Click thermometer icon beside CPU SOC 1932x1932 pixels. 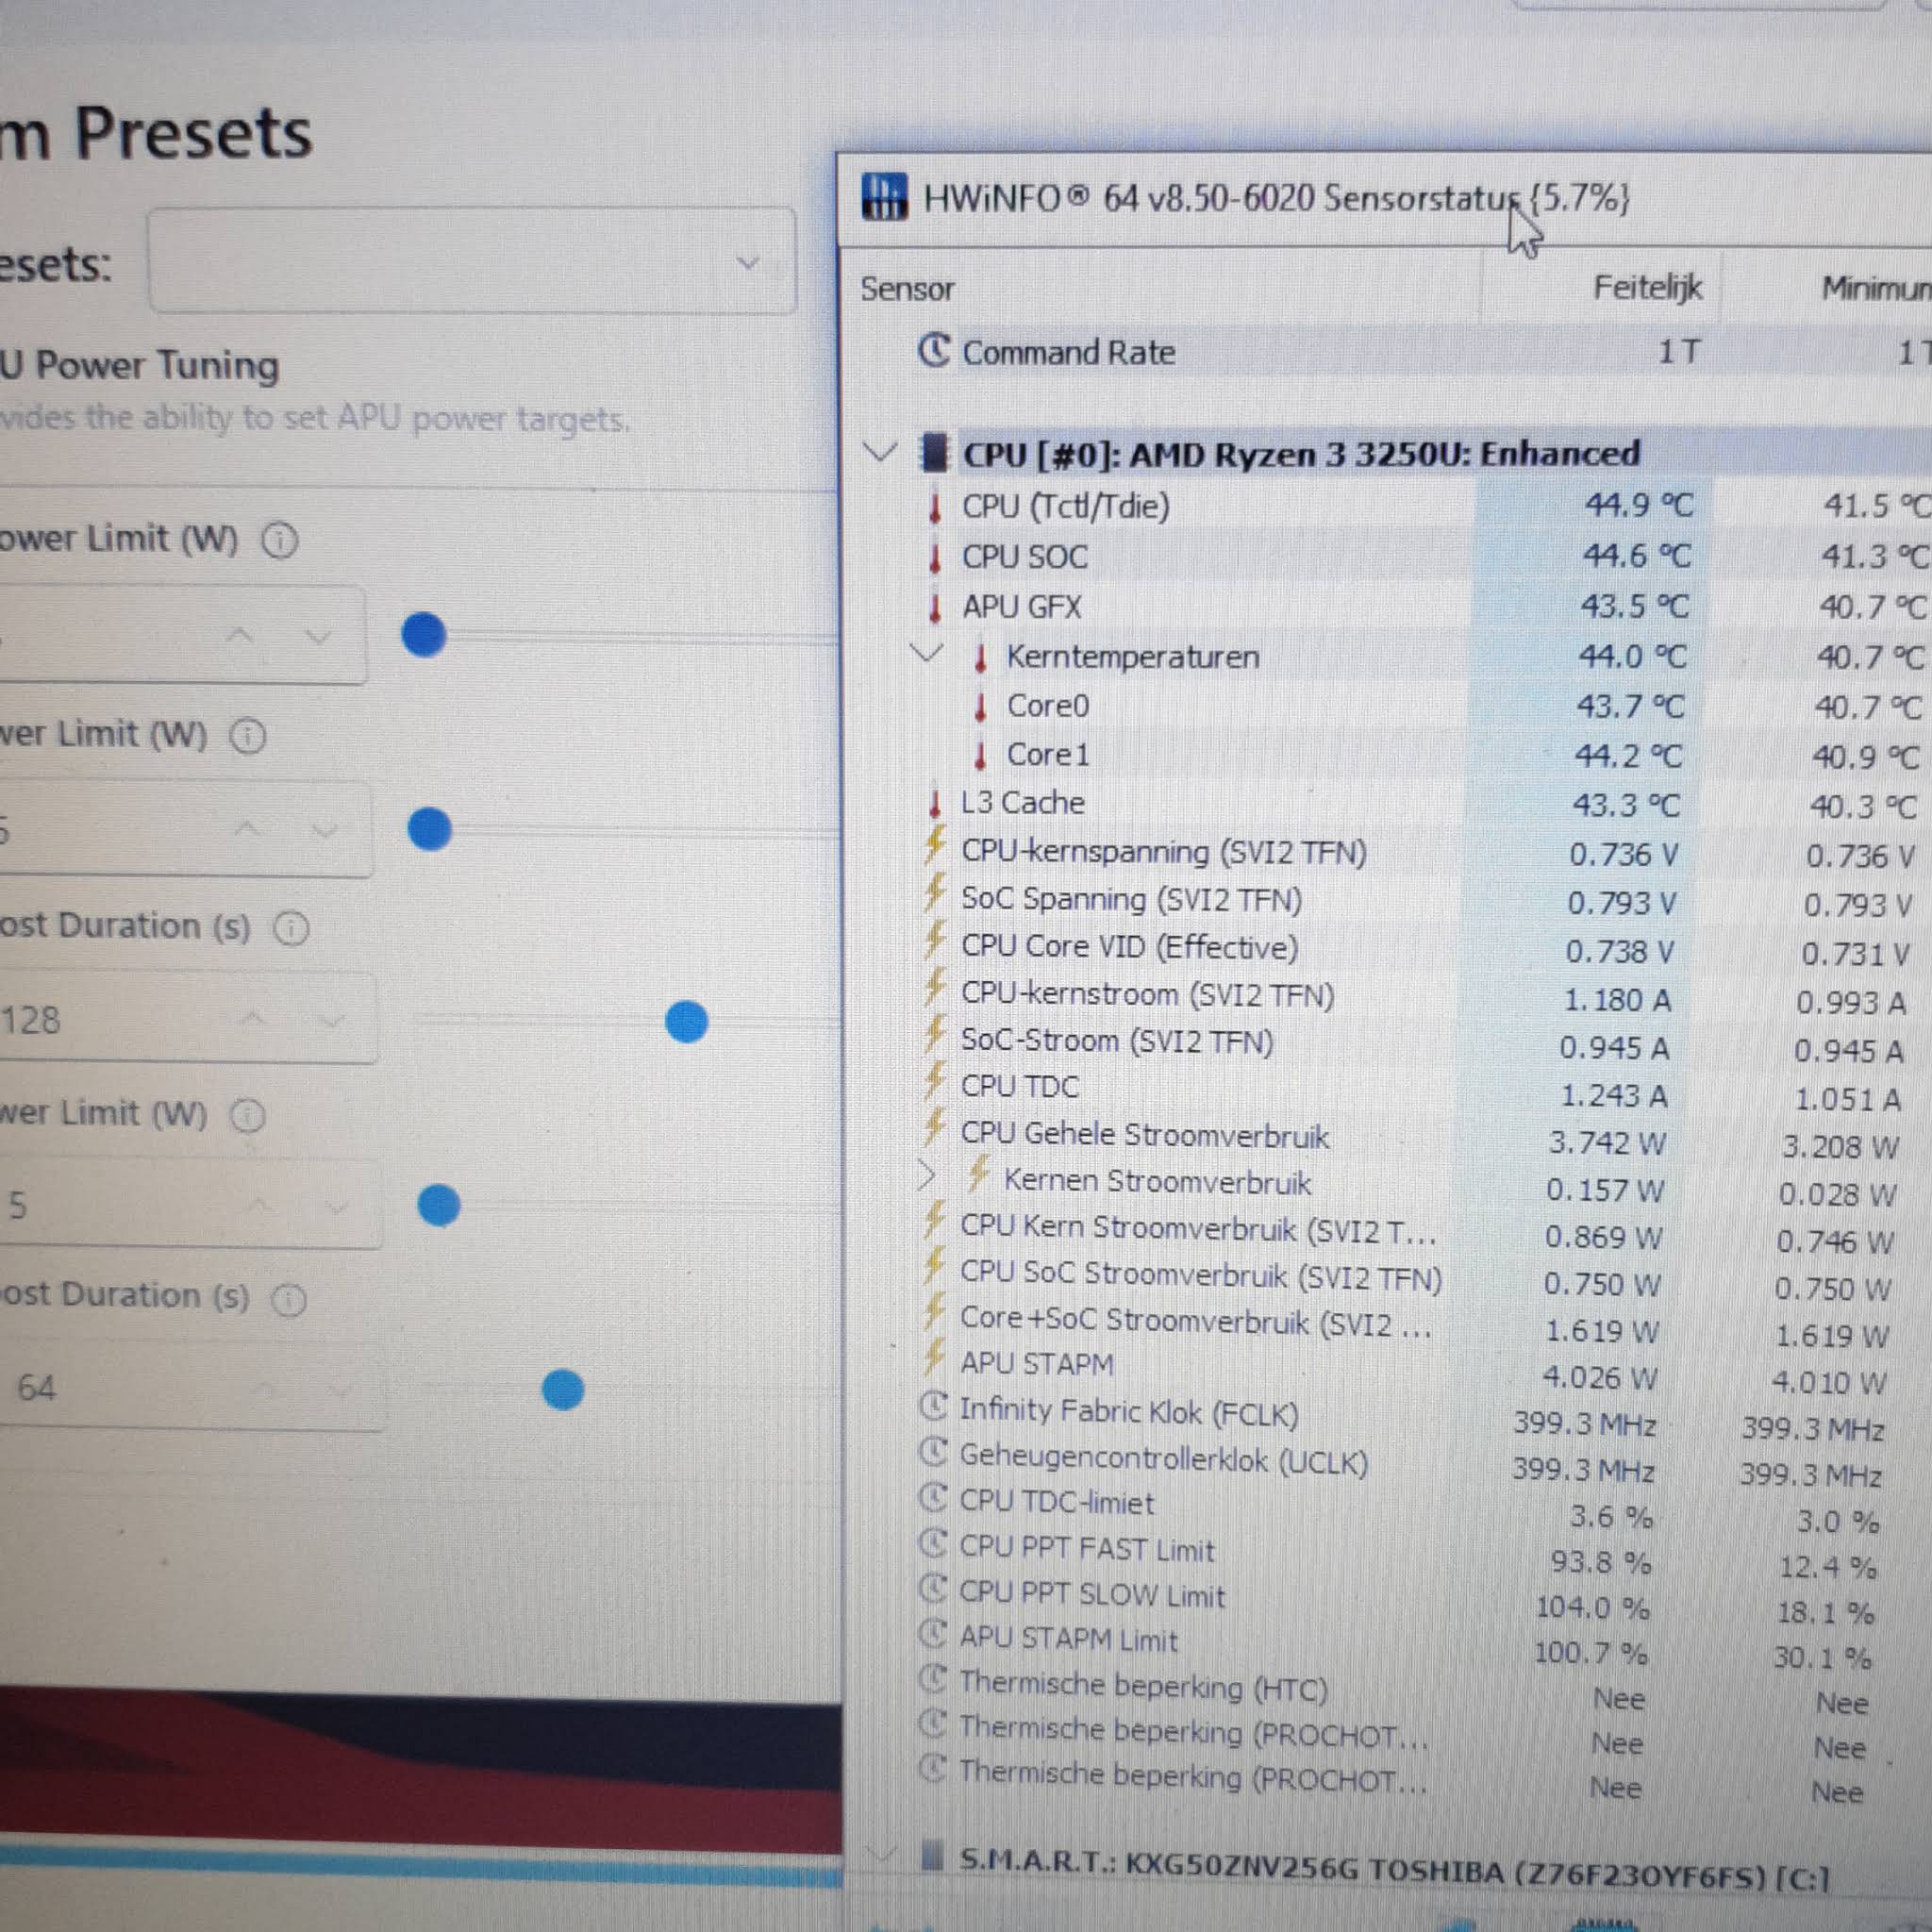tap(935, 557)
